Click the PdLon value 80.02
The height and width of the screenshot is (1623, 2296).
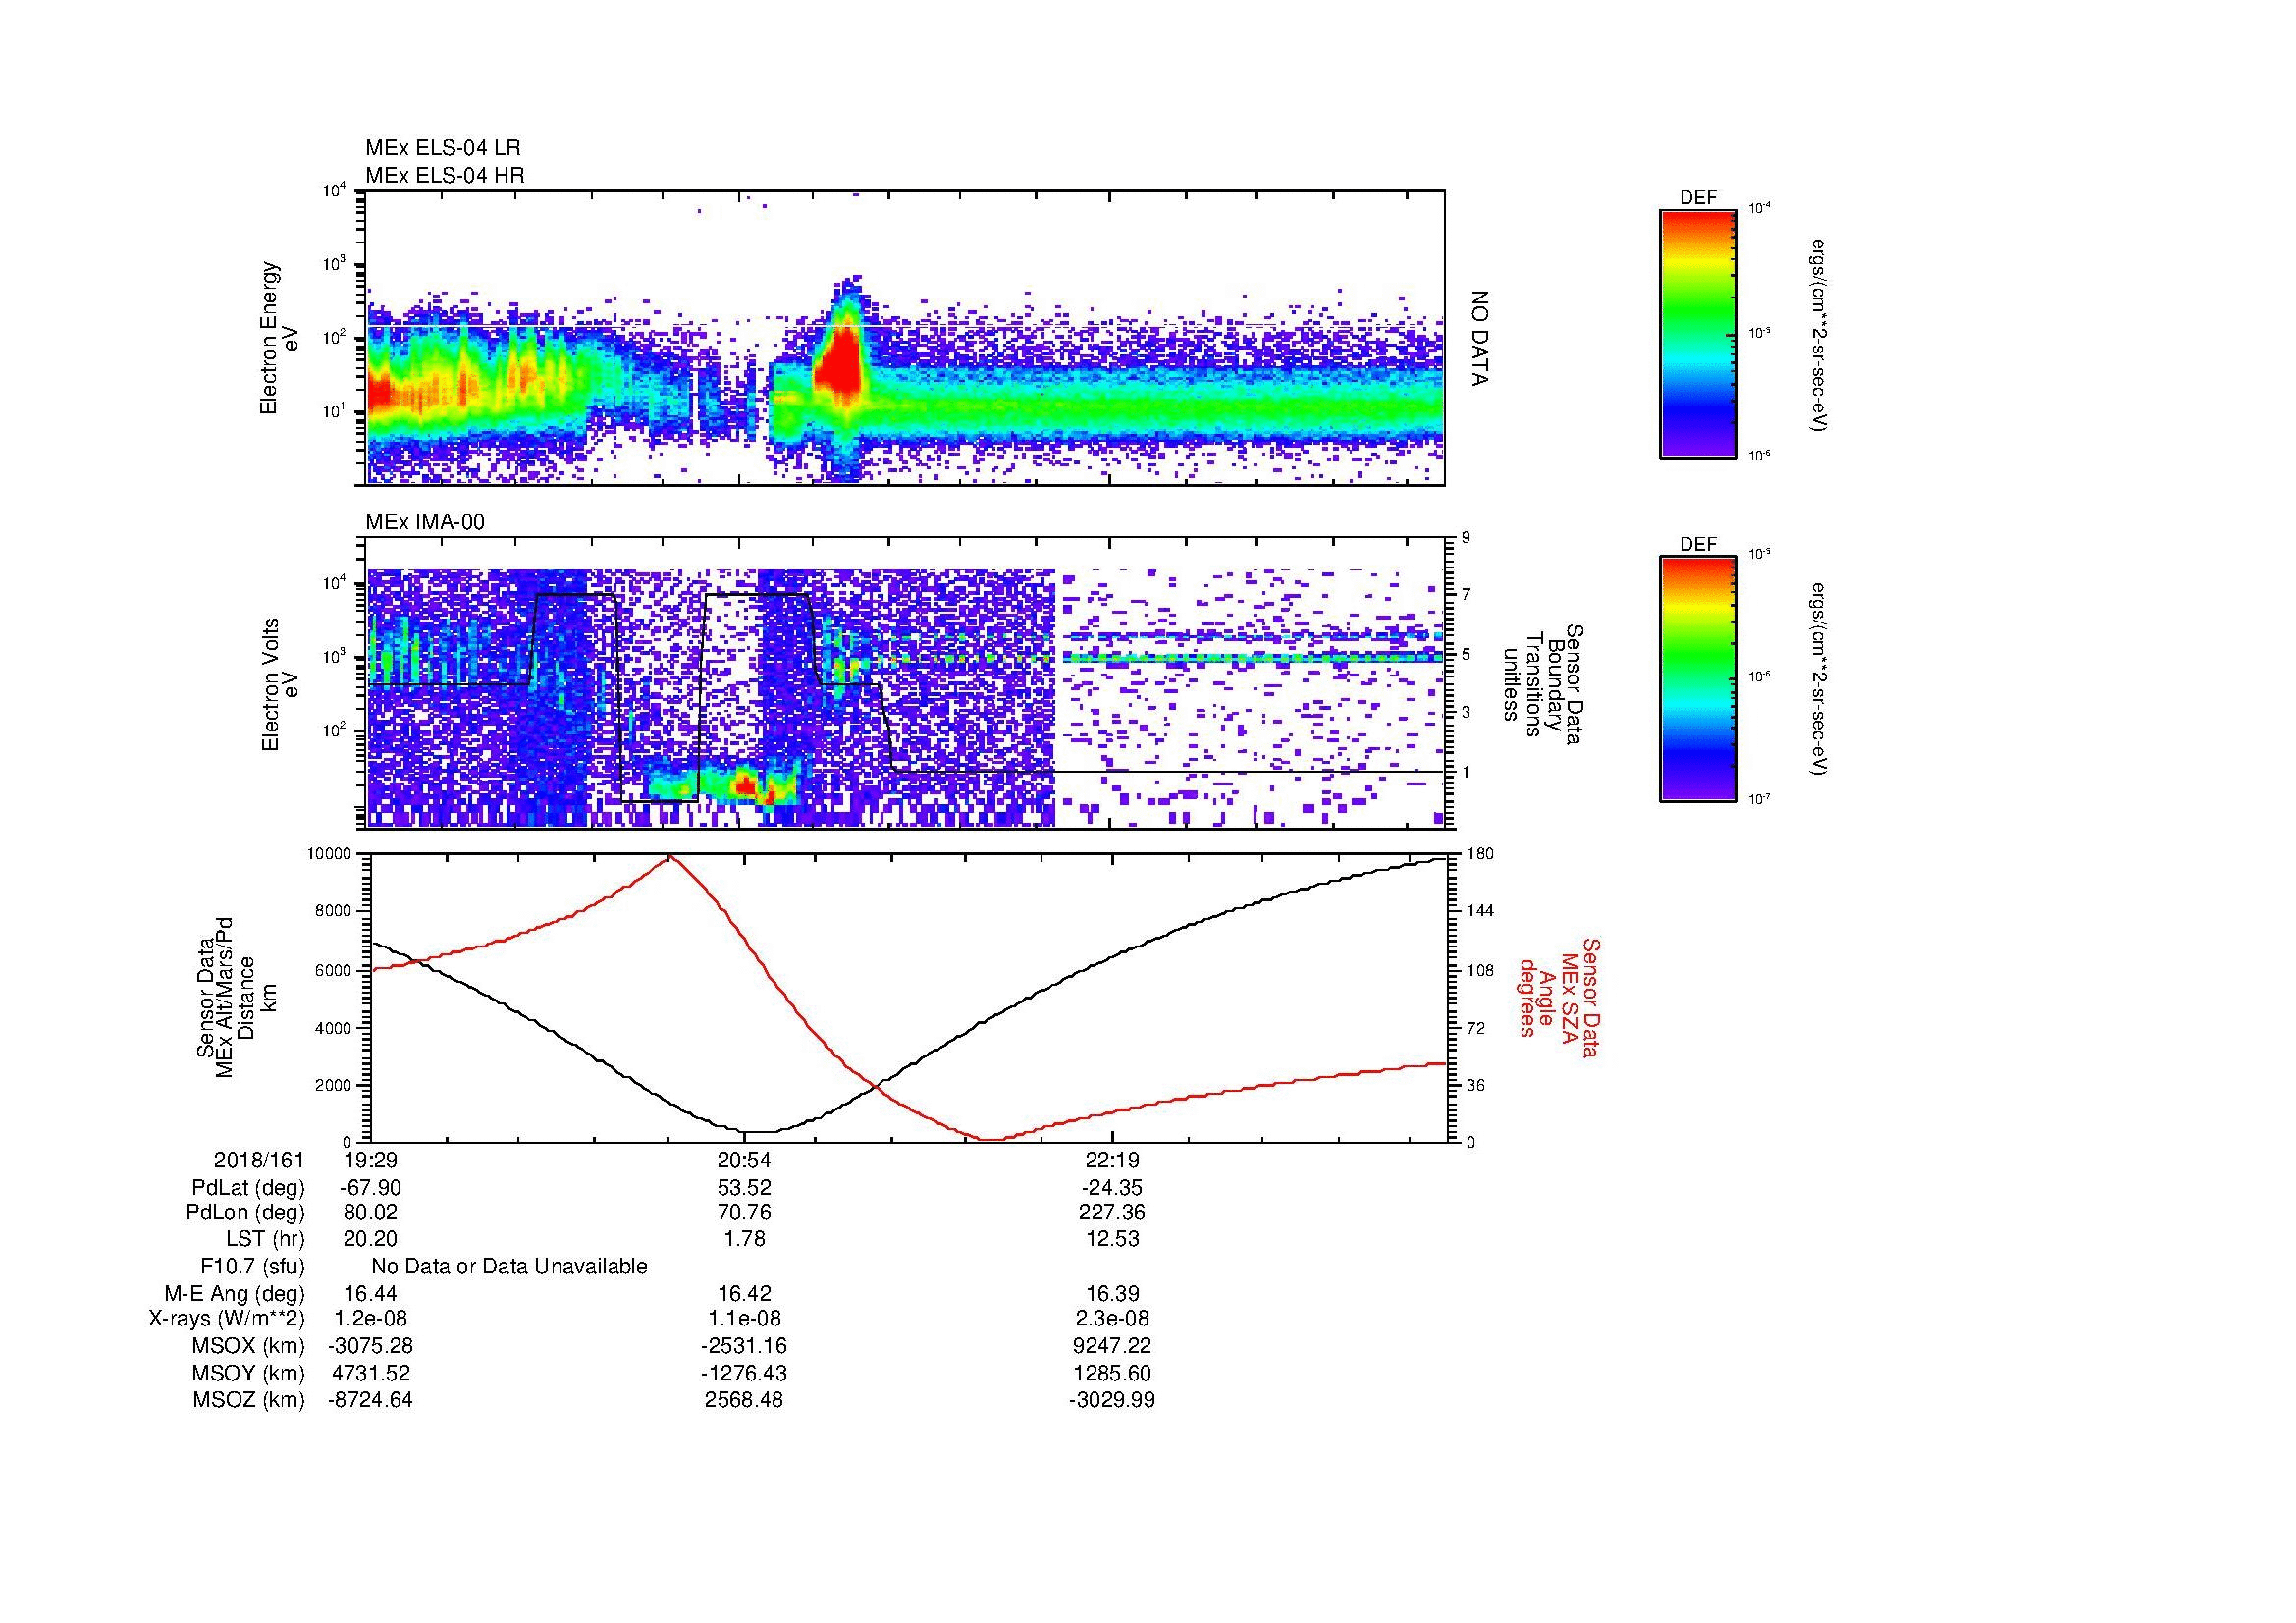370,1213
